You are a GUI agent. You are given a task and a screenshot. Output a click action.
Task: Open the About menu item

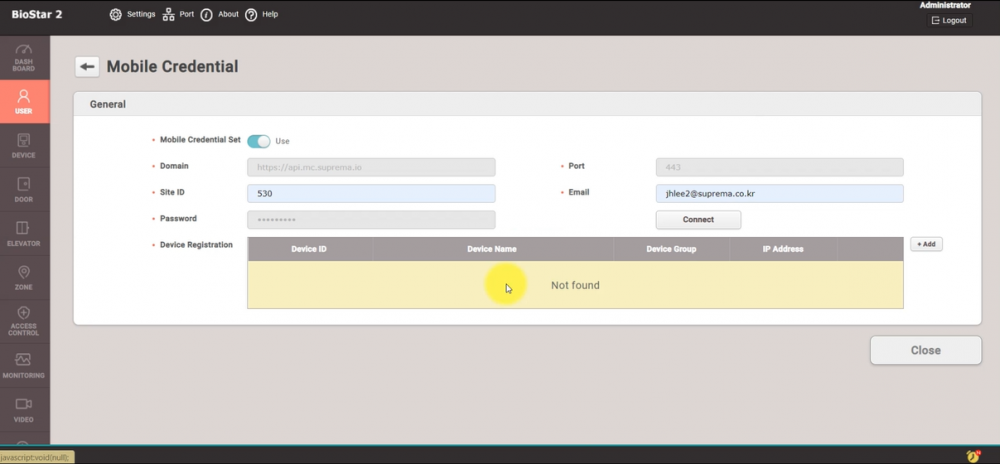(220, 15)
